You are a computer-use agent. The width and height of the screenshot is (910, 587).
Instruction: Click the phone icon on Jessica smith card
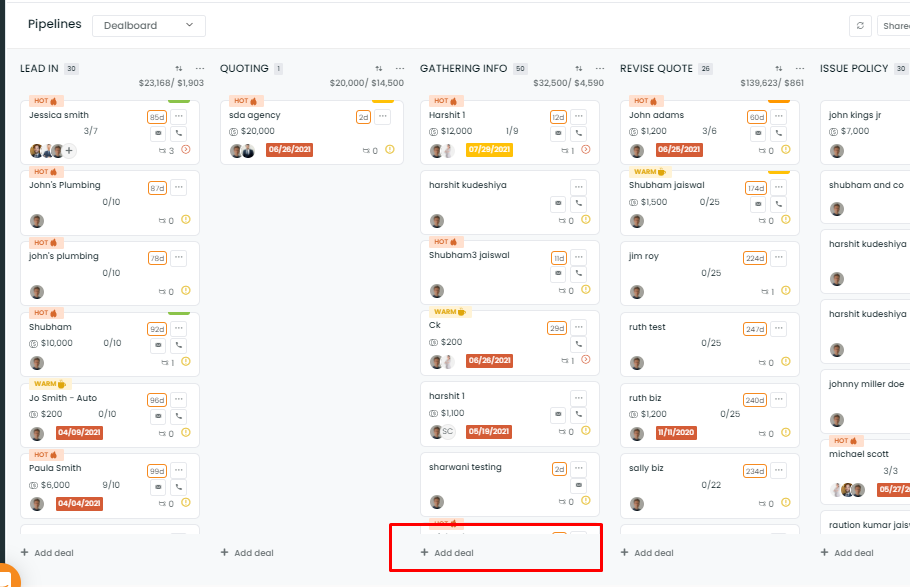tap(179, 134)
